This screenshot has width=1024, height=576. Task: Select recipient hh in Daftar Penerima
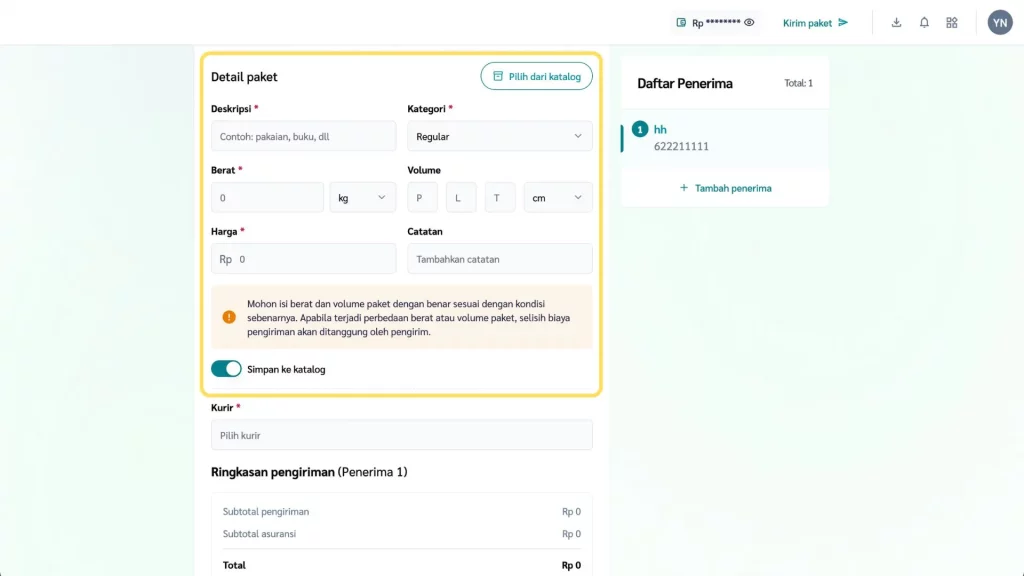point(724,138)
